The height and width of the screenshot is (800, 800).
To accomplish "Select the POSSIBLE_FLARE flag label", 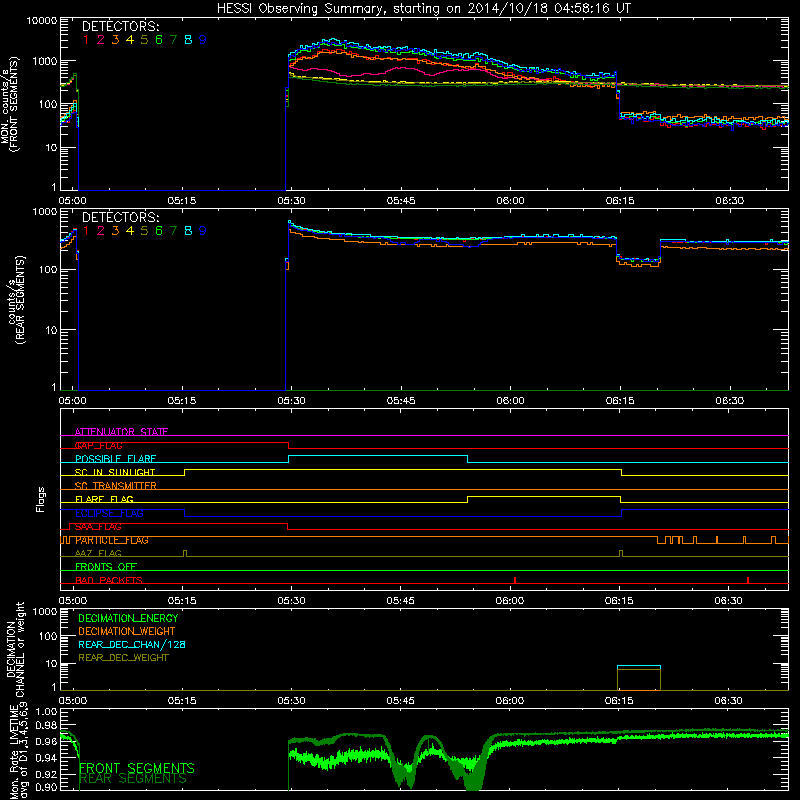I will coord(115,459).
